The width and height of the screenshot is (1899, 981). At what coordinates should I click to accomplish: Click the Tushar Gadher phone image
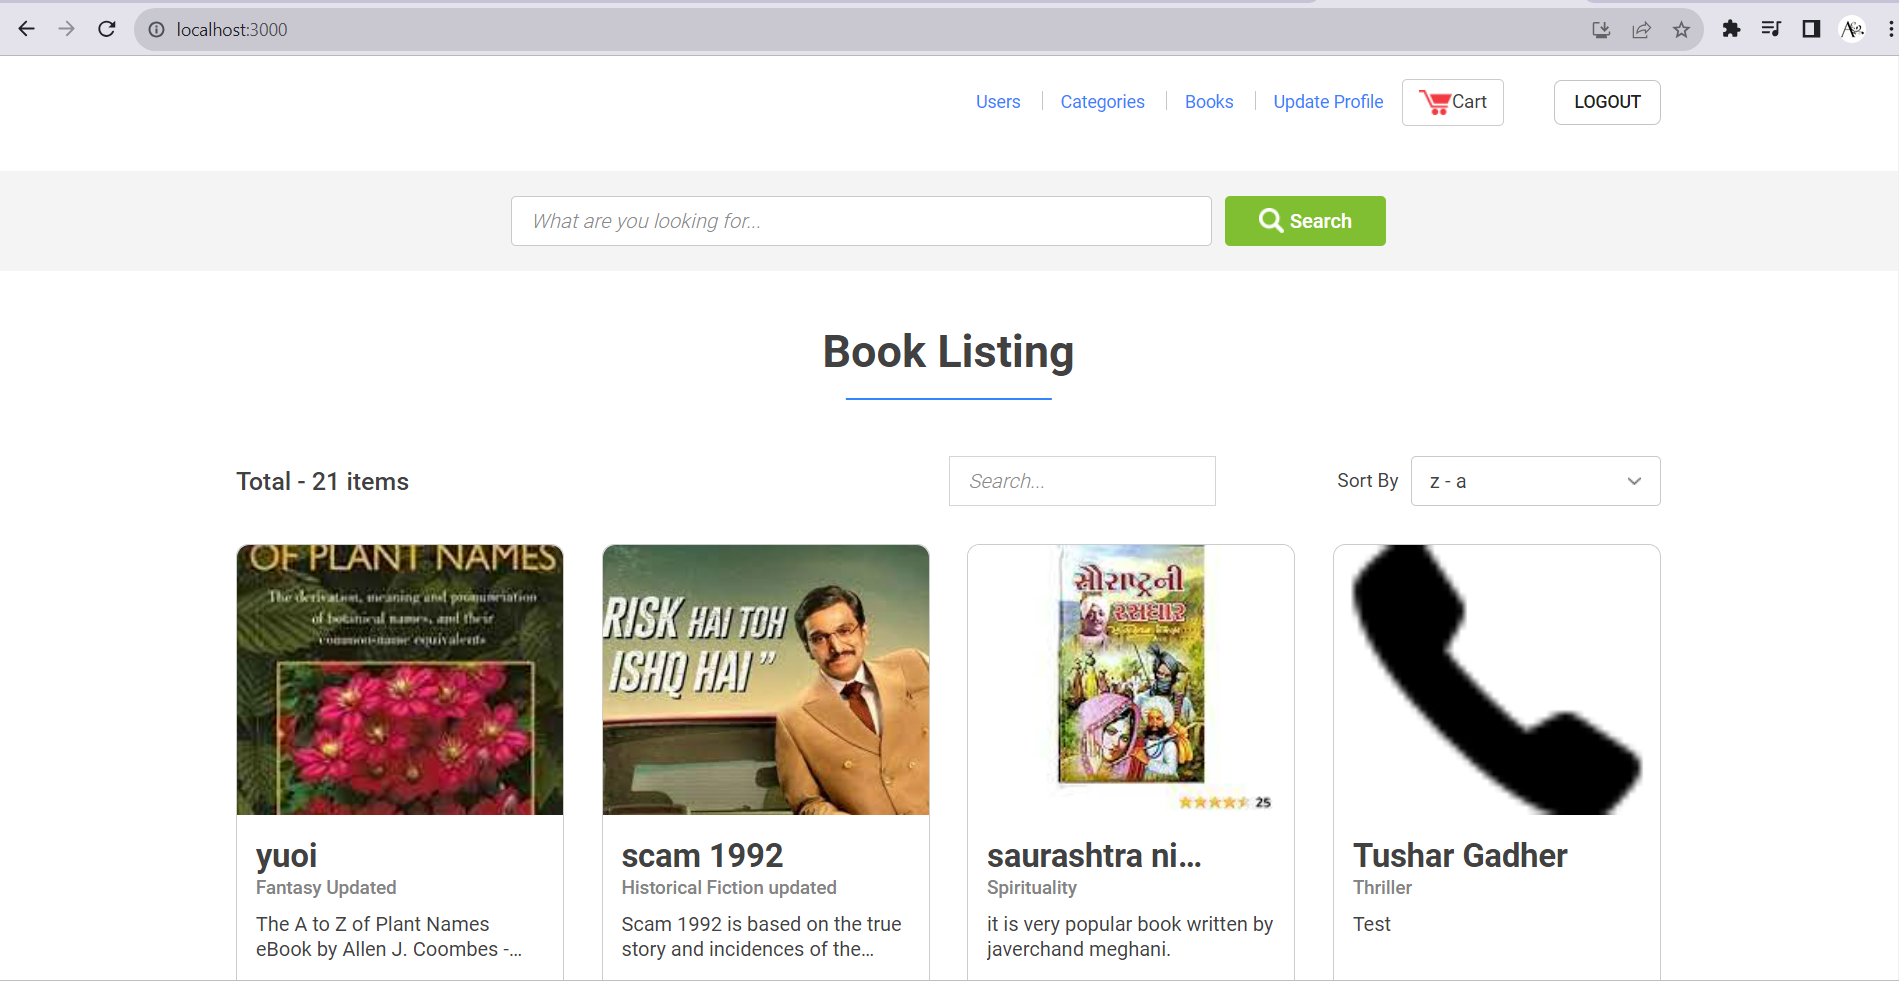point(1497,680)
